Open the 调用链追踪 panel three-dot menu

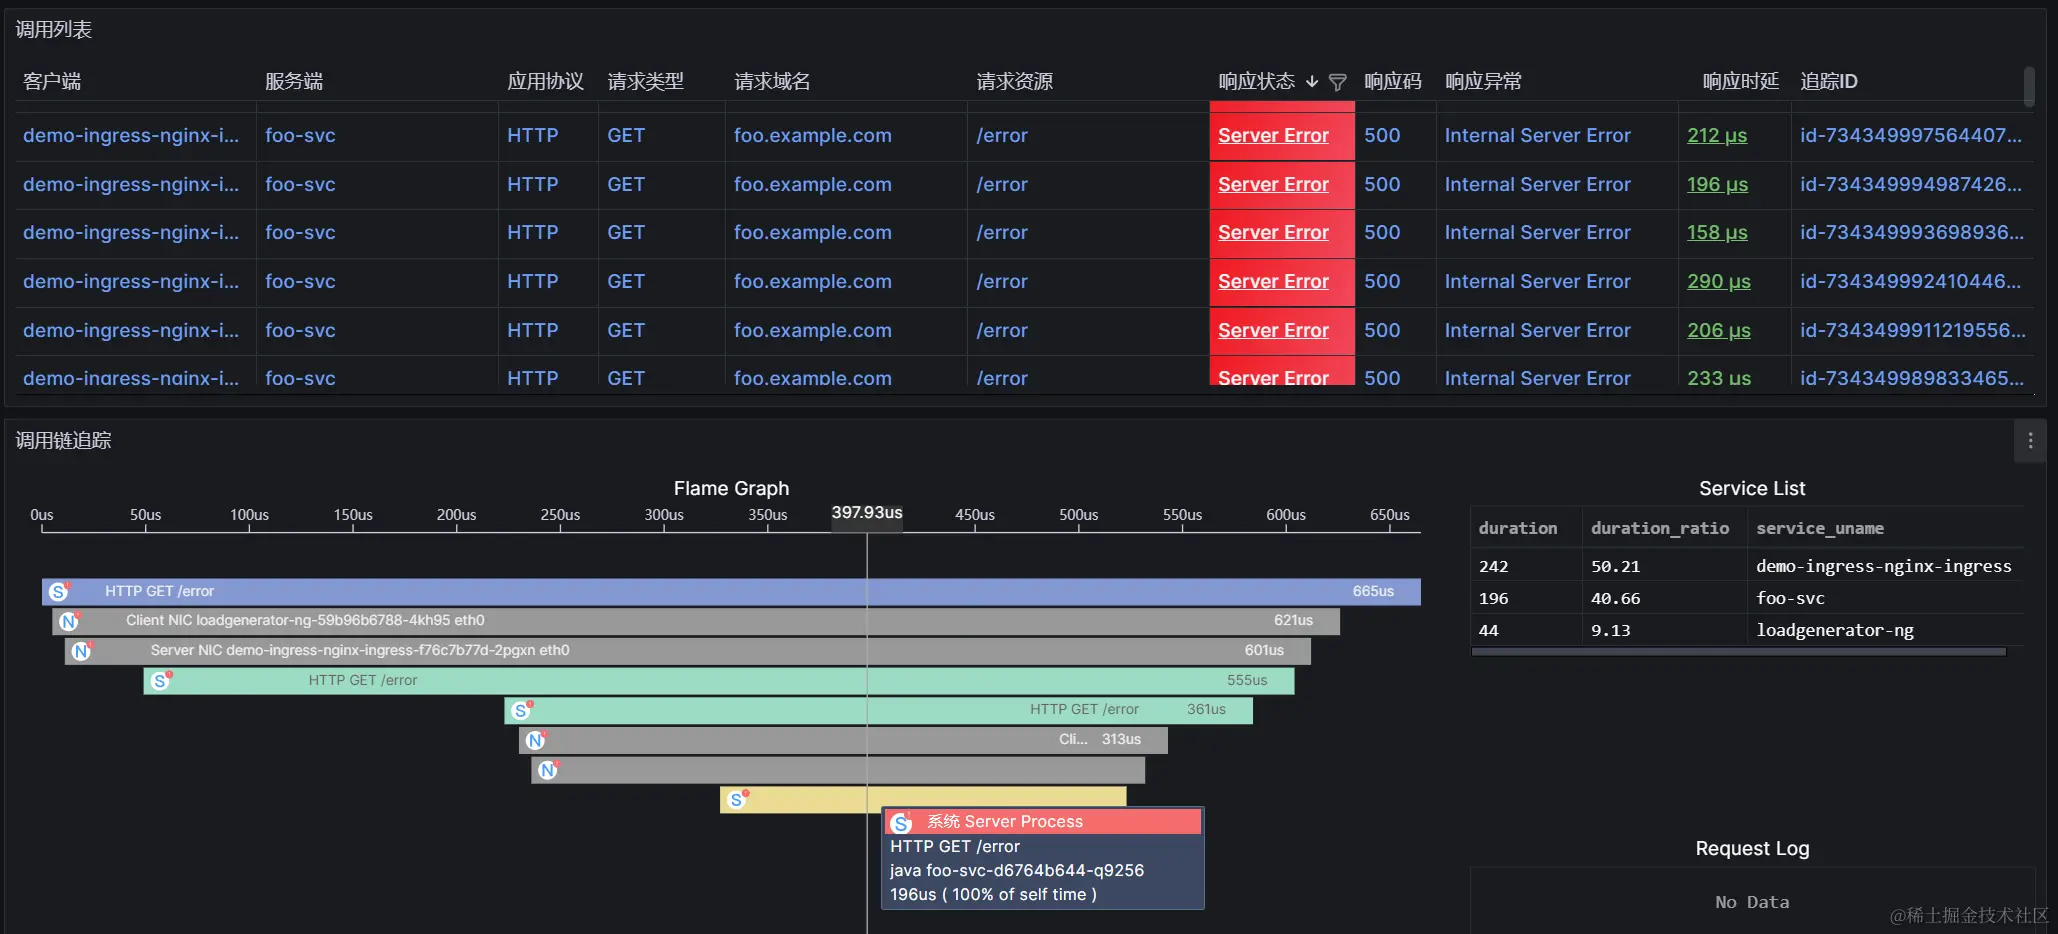[2030, 440]
